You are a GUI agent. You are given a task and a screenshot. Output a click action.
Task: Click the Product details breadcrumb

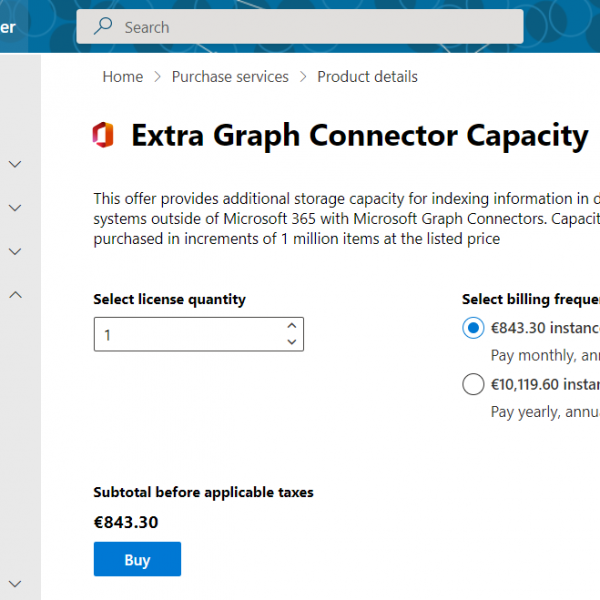(367, 77)
